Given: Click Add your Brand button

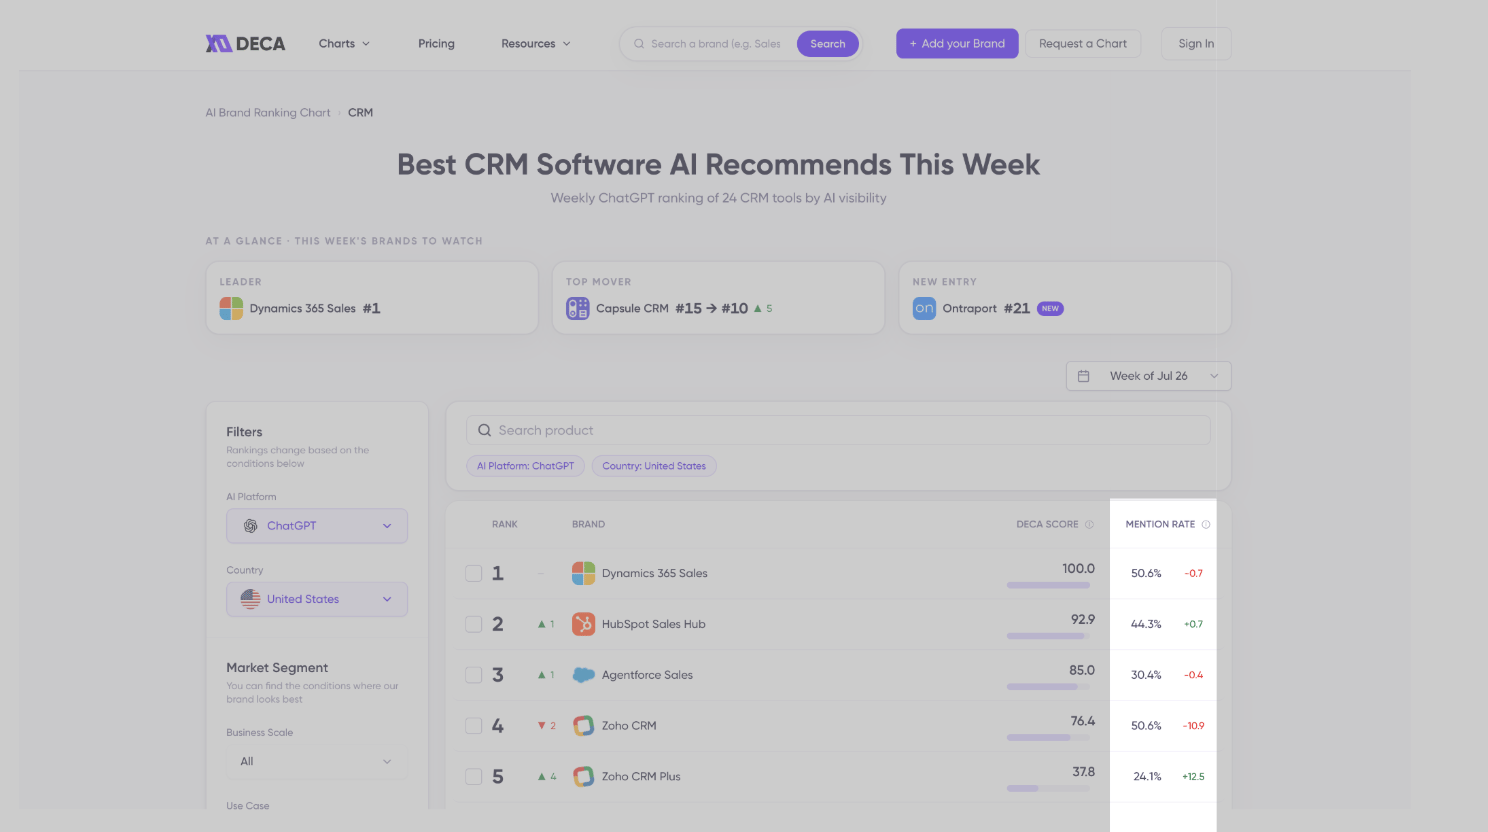Looking at the screenshot, I should tap(957, 44).
